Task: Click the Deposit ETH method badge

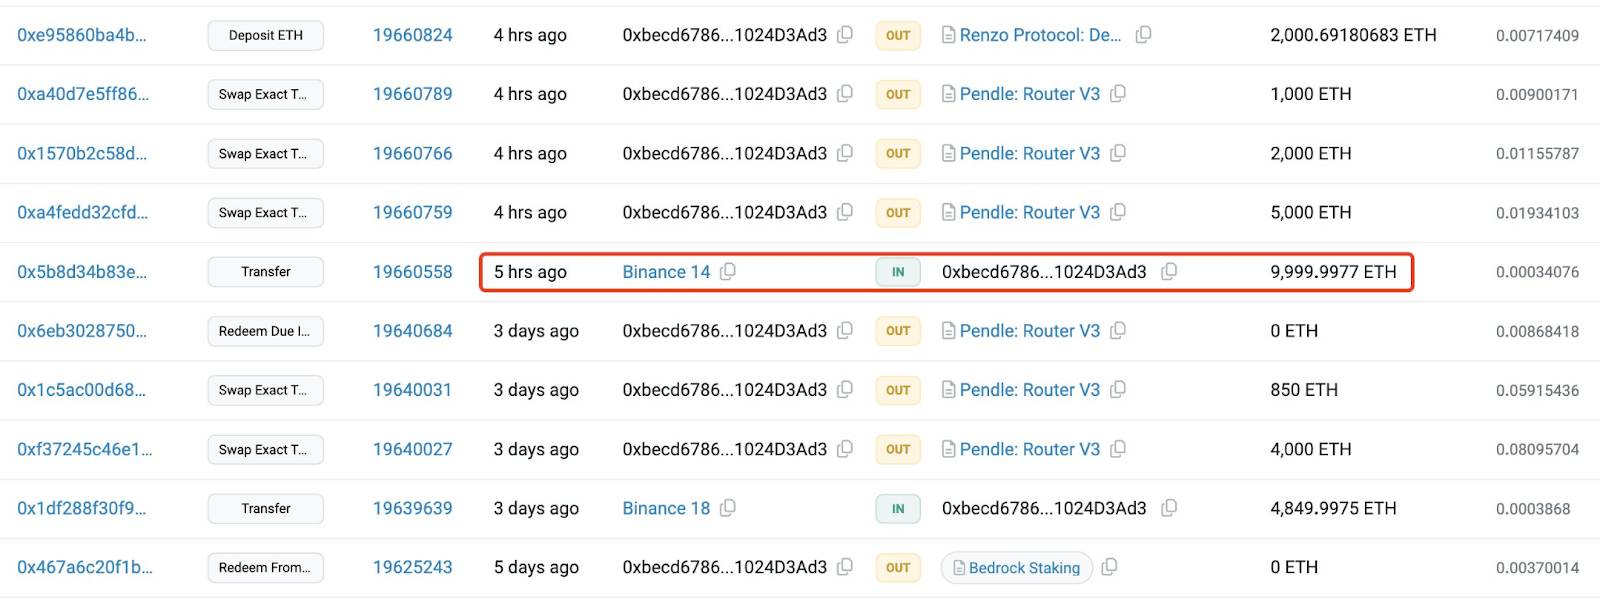Action: (266, 36)
